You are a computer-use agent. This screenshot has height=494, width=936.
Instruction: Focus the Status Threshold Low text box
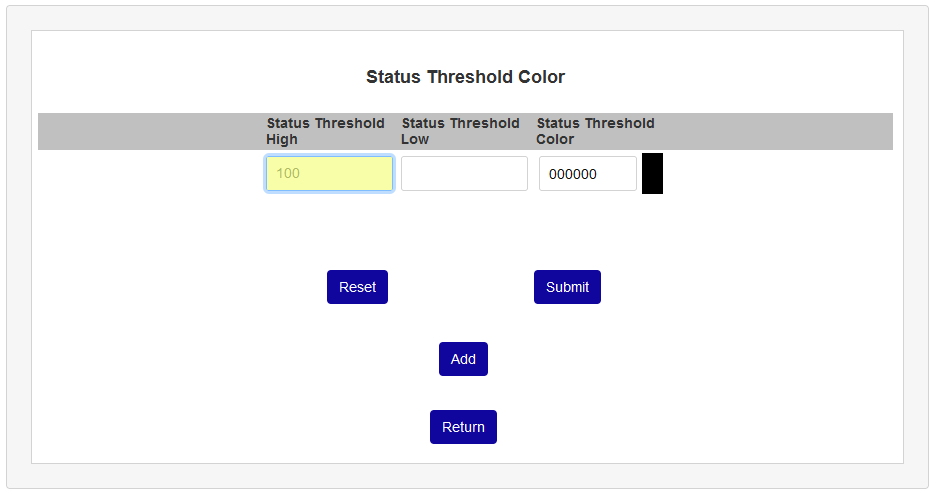coord(464,173)
